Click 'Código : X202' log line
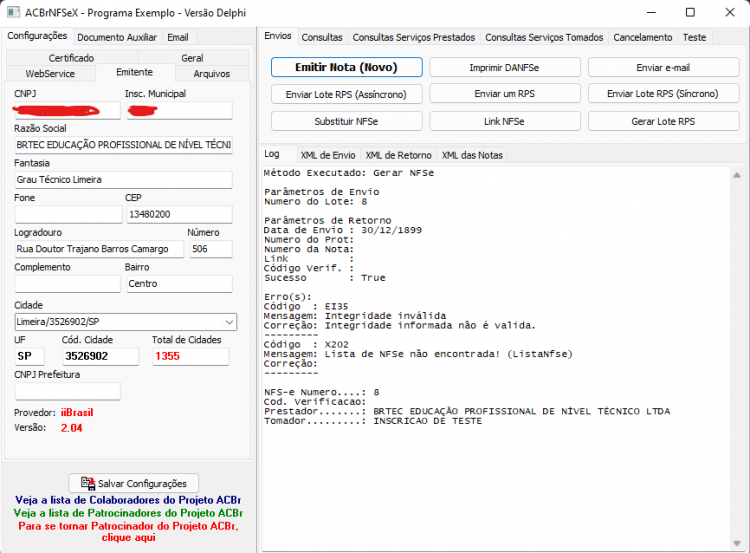 306,344
